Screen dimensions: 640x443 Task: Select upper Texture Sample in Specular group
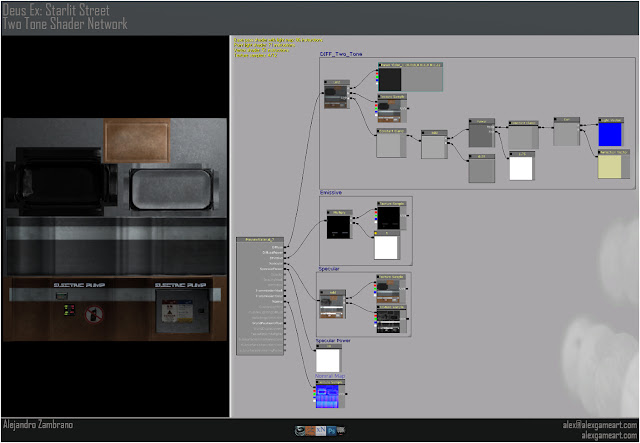coord(391,289)
